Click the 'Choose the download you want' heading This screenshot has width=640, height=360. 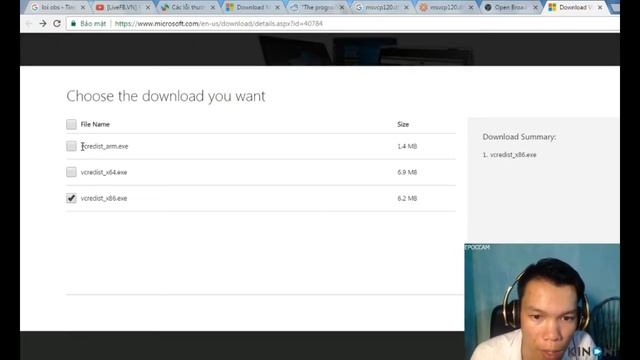[166, 96]
